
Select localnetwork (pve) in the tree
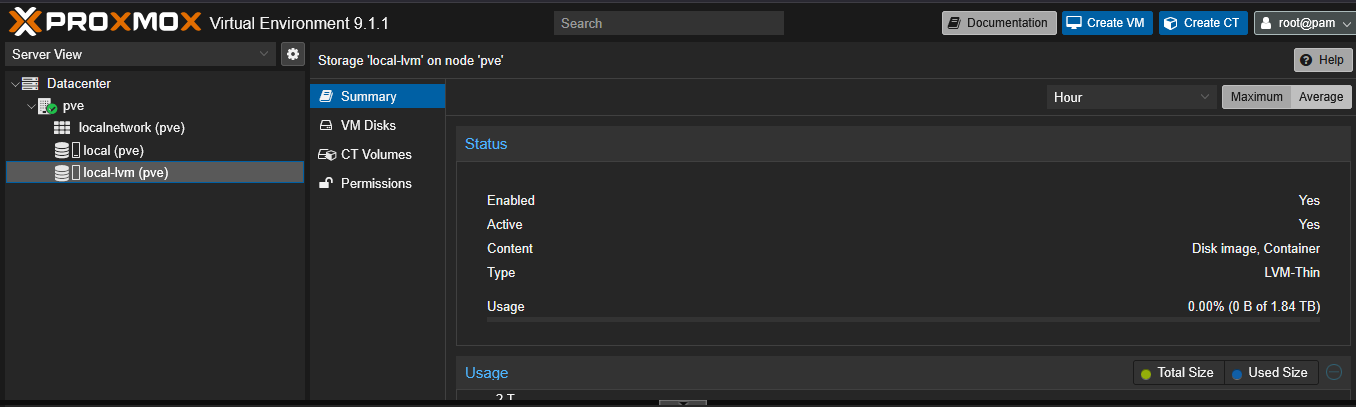click(x=155, y=128)
